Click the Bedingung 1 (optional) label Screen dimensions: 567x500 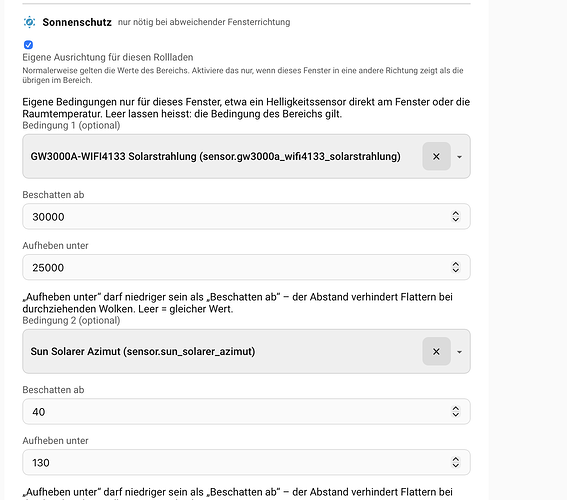[71, 125]
